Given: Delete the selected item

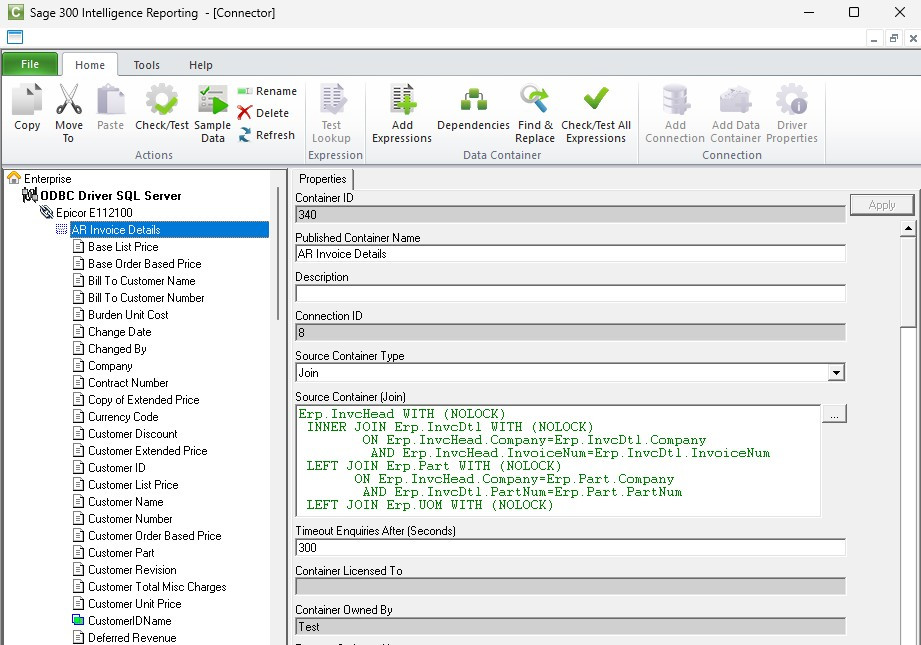Looking at the screenshot, I should 263,113.
